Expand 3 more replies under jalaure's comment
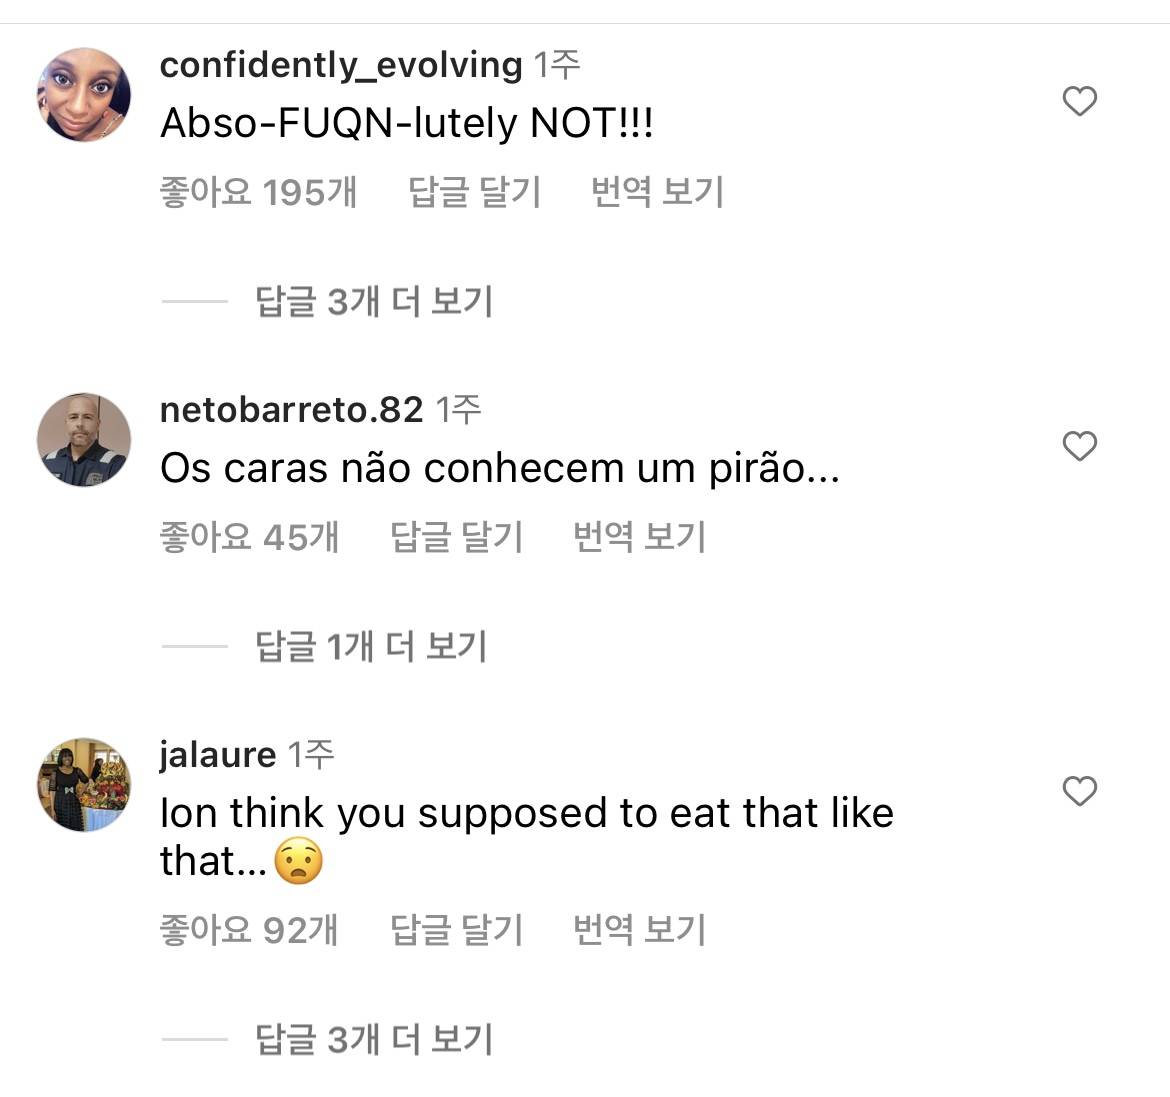This screenshot has width=1170, height=1097. [x=373, y=1039]
